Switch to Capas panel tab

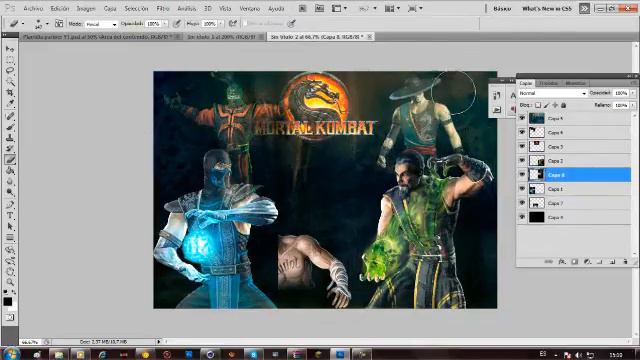click(526, 83)
